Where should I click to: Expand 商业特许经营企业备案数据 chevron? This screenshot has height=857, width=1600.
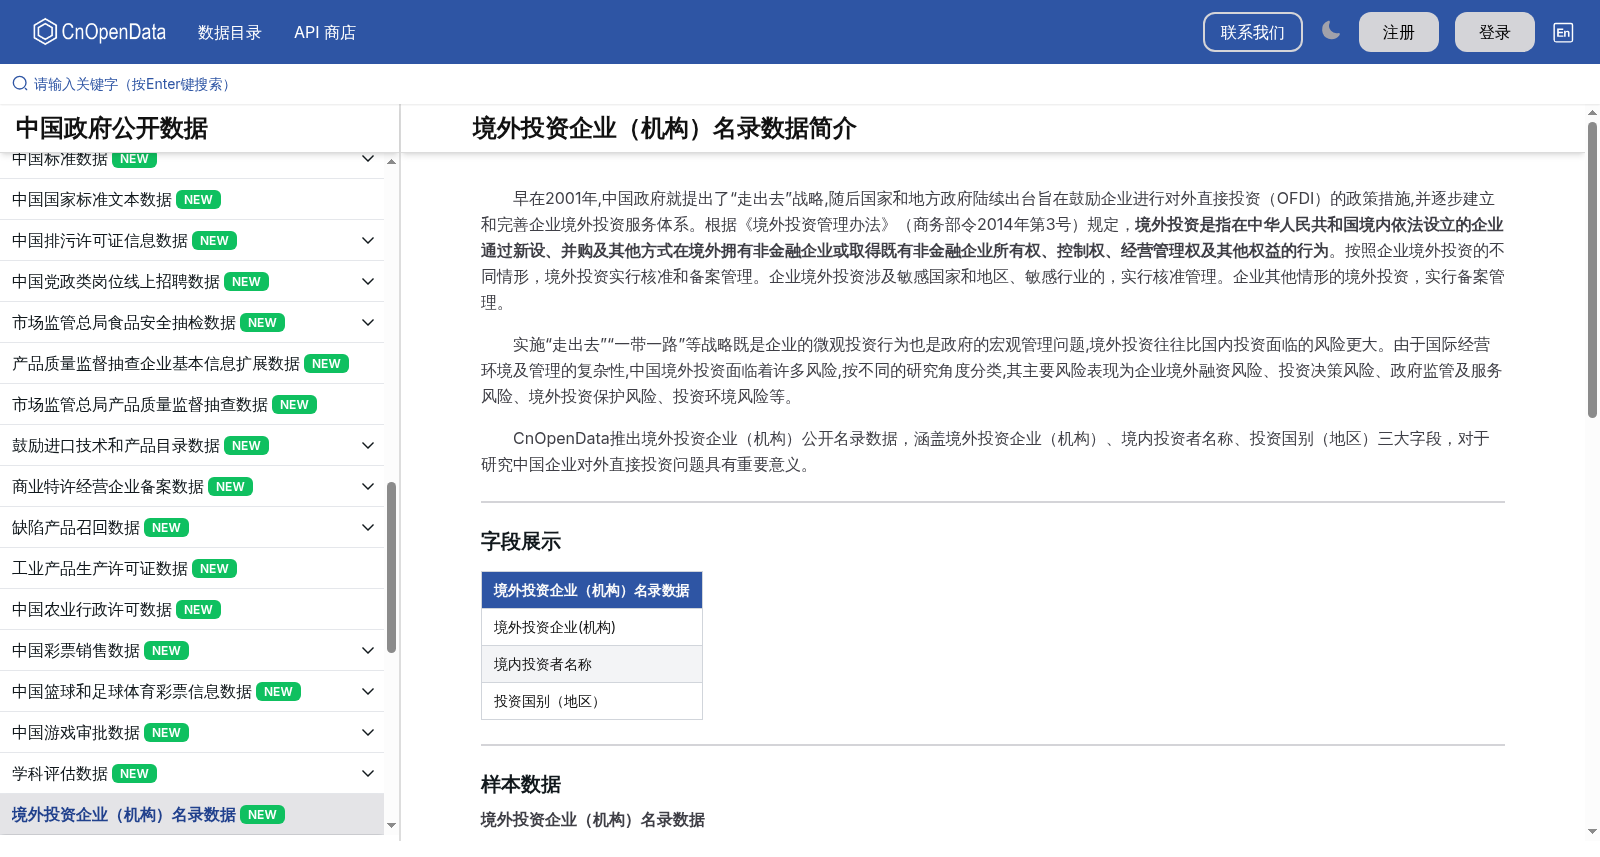tap(368, 487)
